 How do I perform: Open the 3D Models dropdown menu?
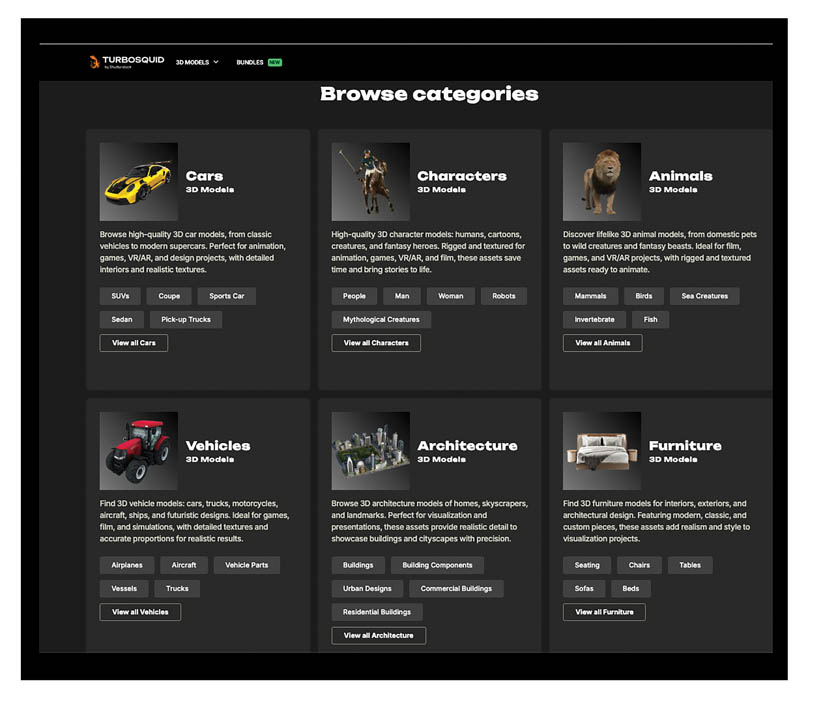coord(197,62)
